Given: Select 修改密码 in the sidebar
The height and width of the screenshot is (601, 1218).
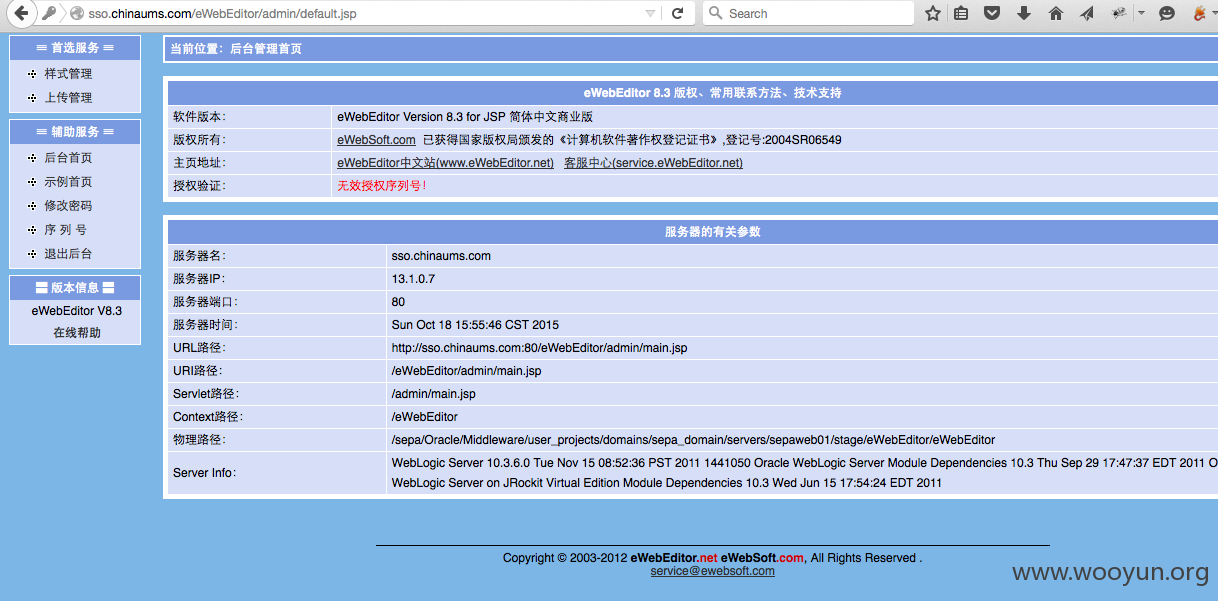Looking at the screenshot, I should tap(68, 206).
